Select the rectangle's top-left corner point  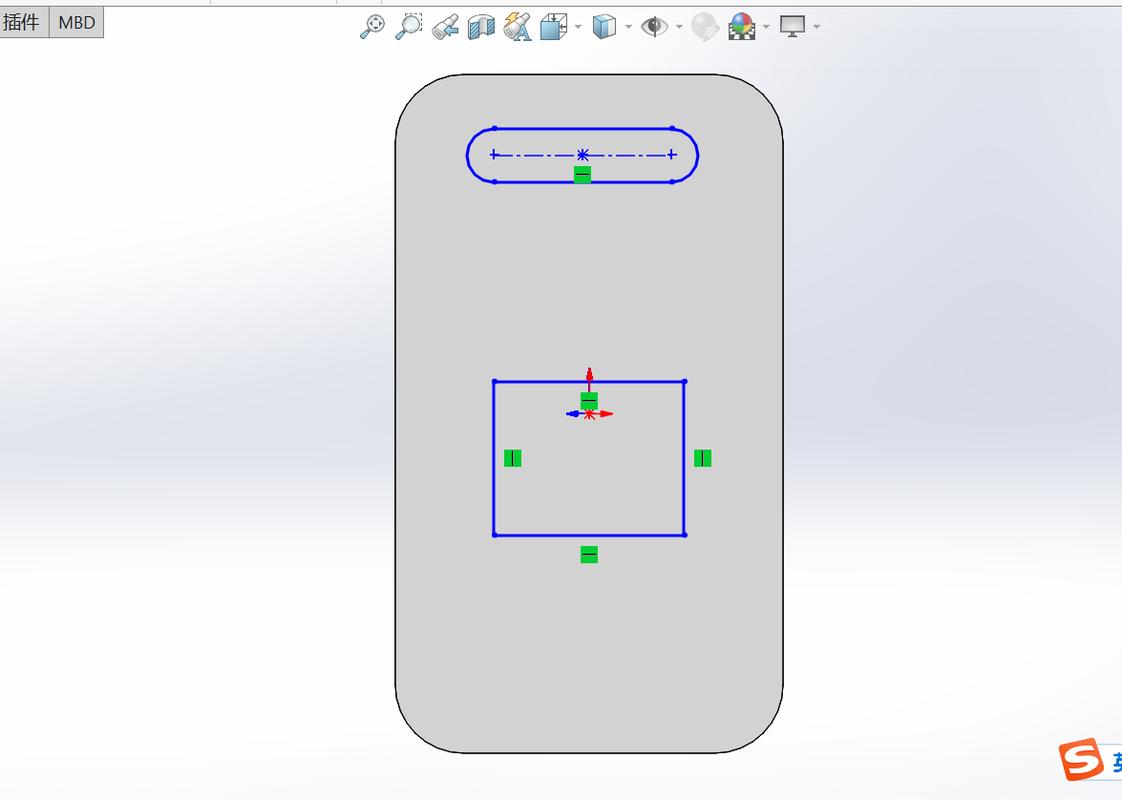coord(494,381)
